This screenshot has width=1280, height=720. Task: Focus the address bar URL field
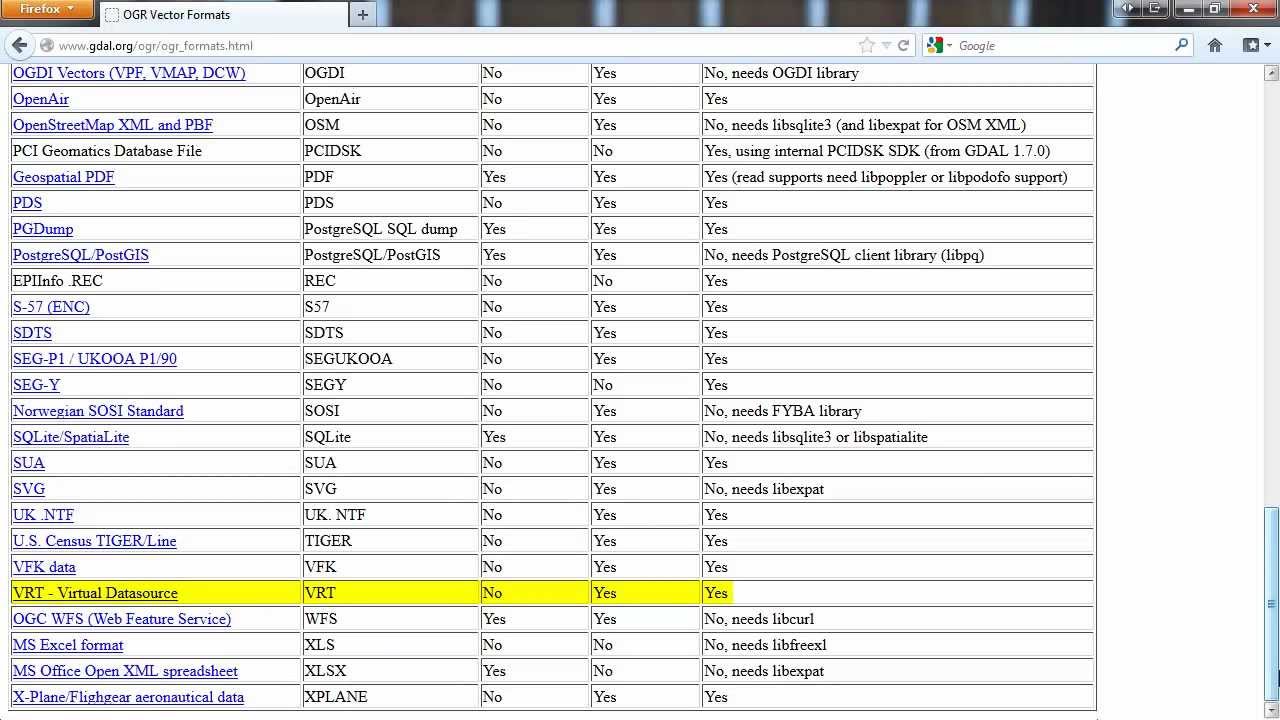coord(456,45)
